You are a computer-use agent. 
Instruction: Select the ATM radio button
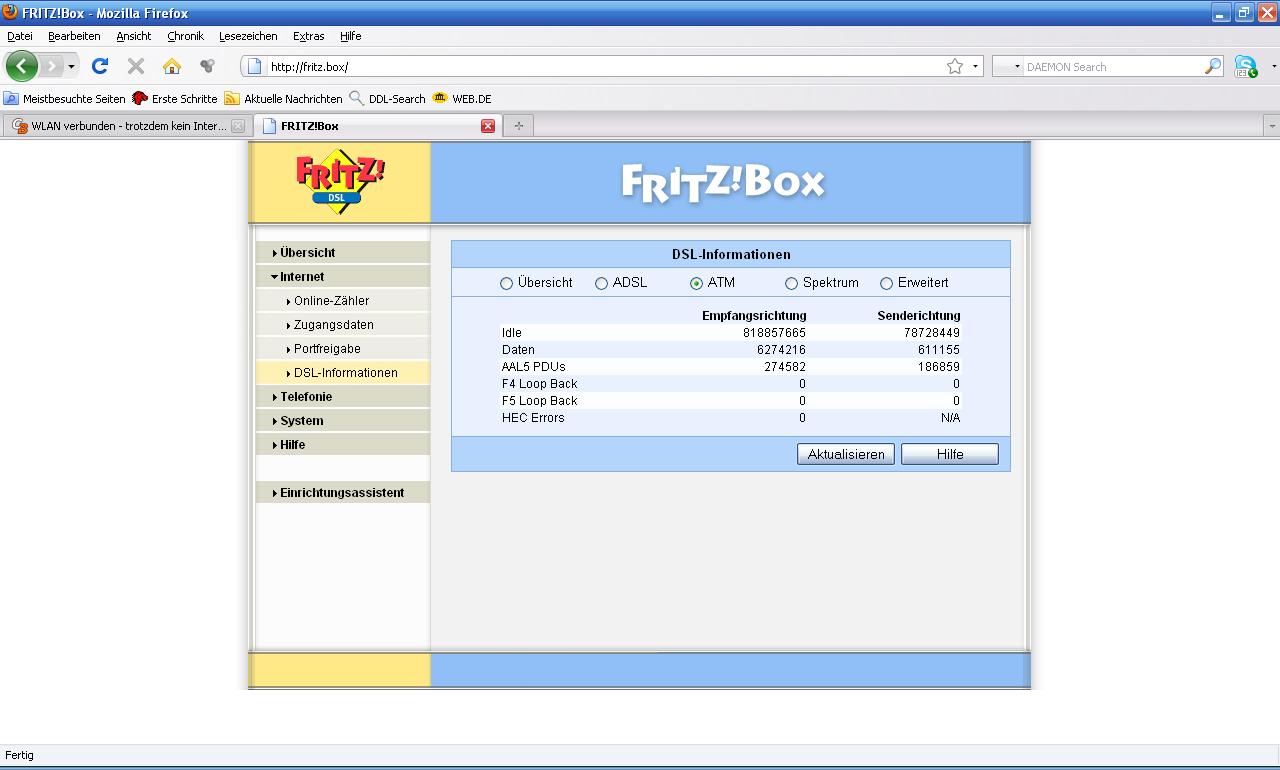tap(696, 284)
